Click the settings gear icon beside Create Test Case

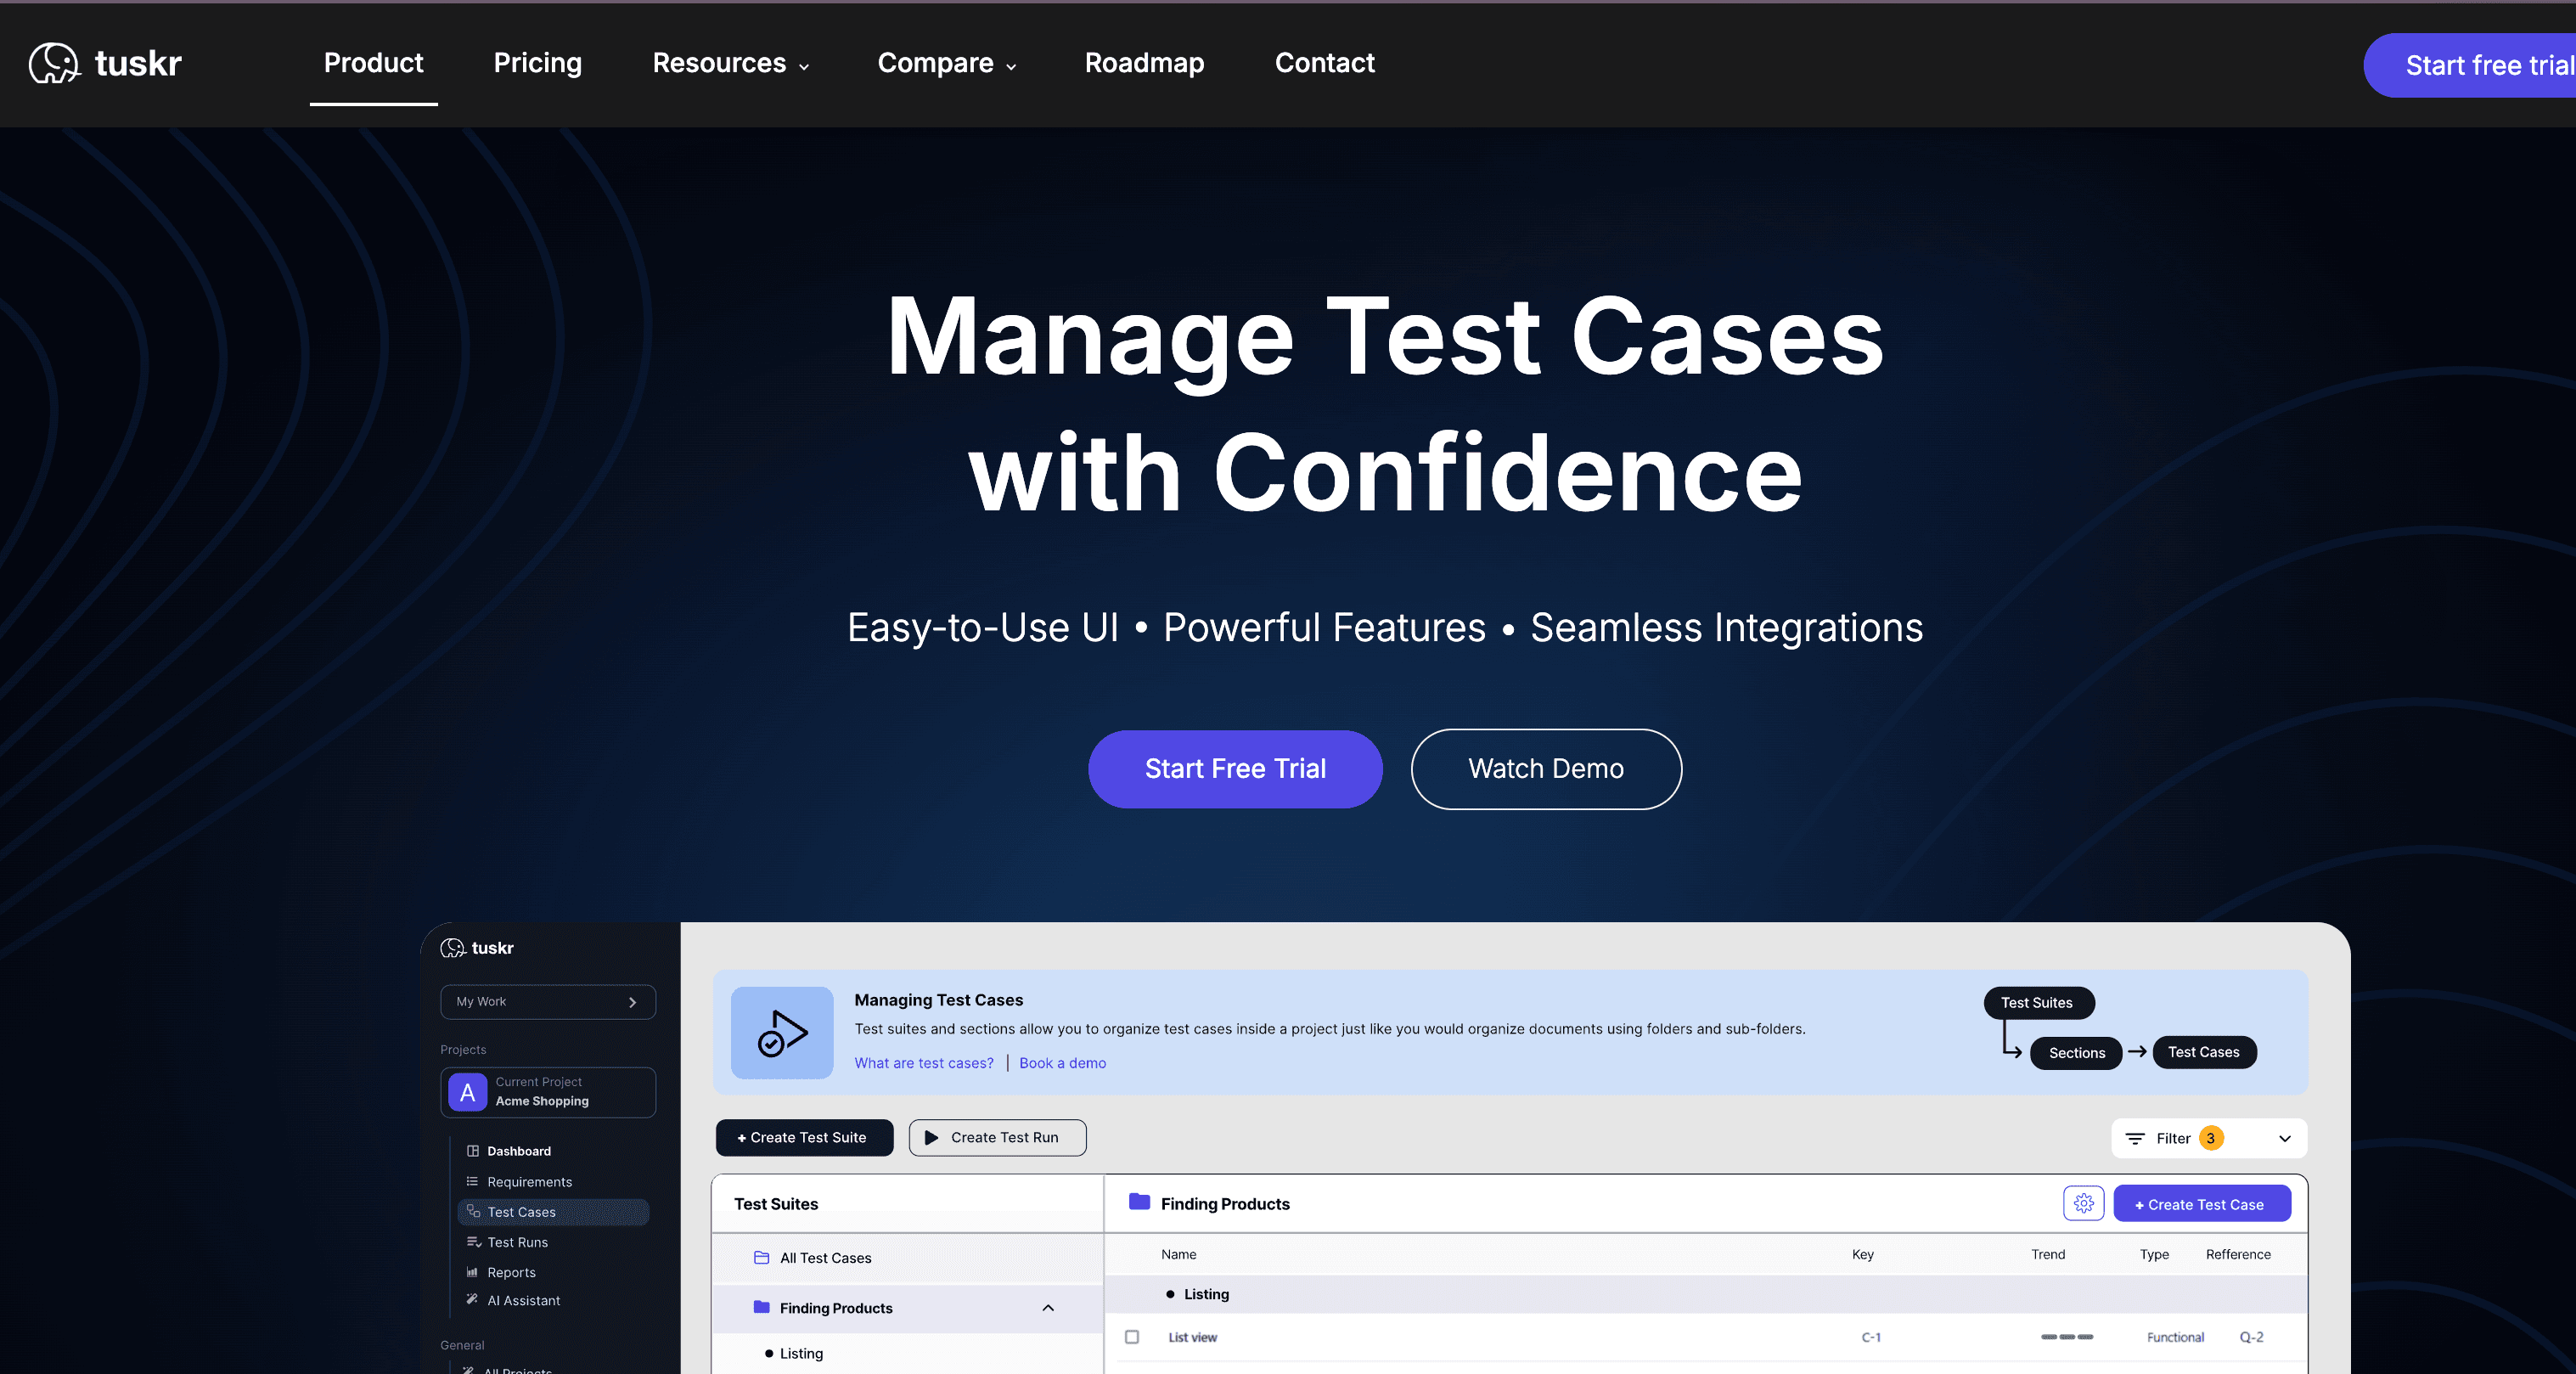2083,1204
